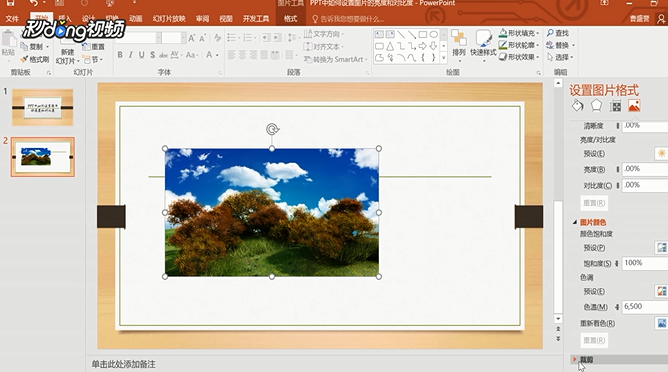Open the Fill & Line pane icon
The image size is (668, 372).
577,105
